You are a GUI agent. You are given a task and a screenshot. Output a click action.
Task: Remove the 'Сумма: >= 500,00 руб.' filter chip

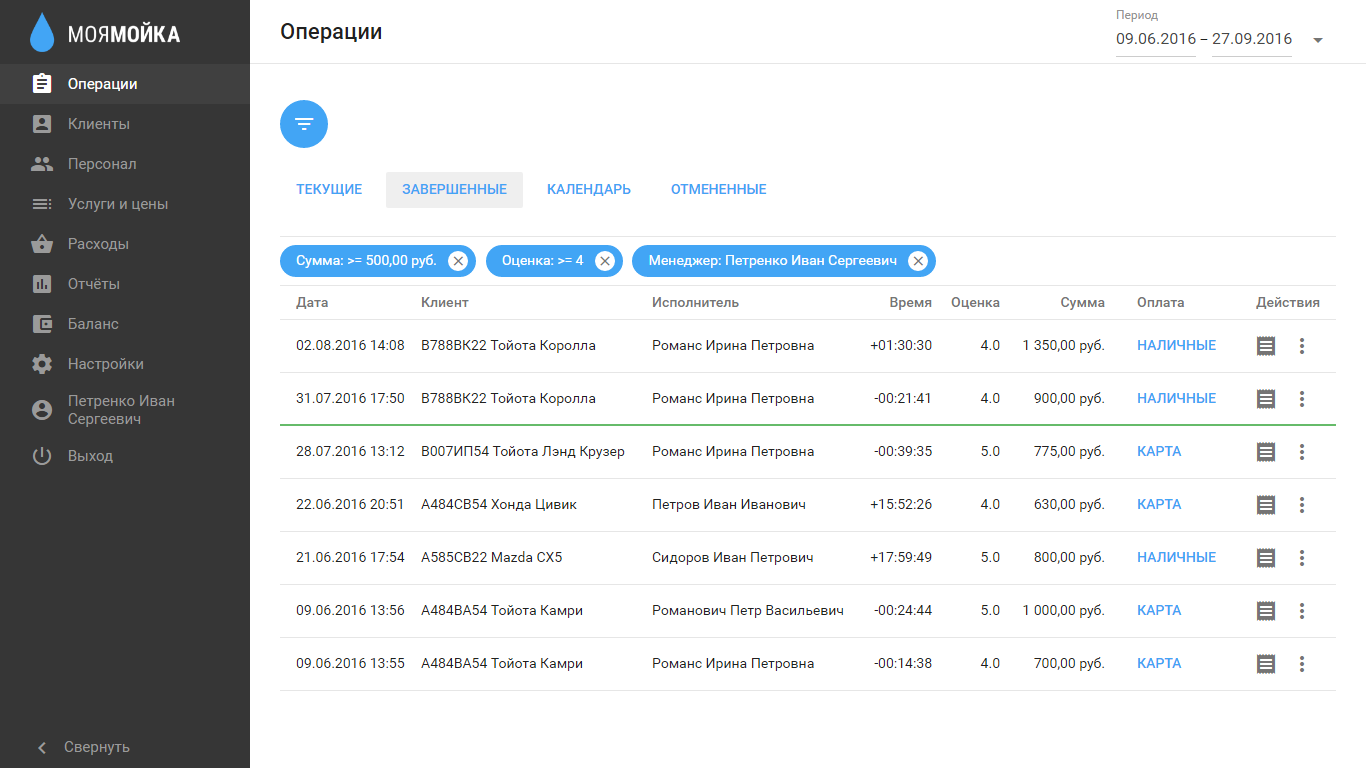point(458,261)
